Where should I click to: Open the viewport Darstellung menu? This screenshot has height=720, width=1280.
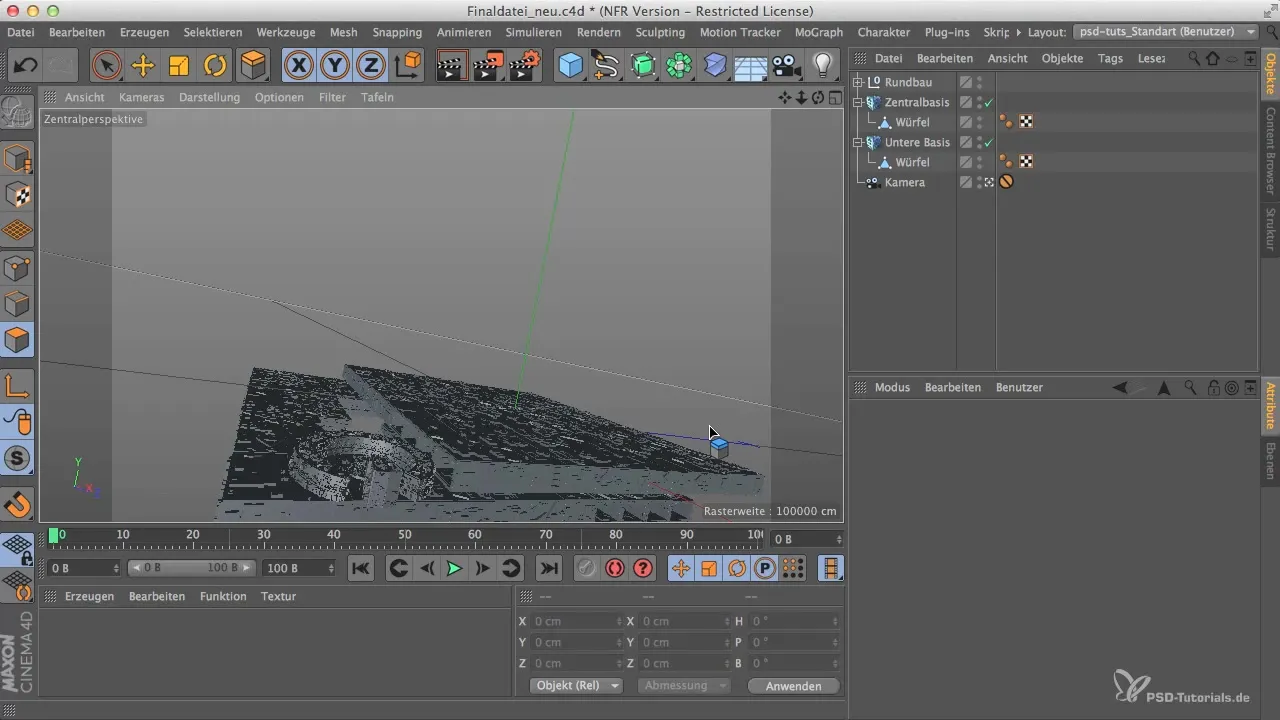point(209,97)
